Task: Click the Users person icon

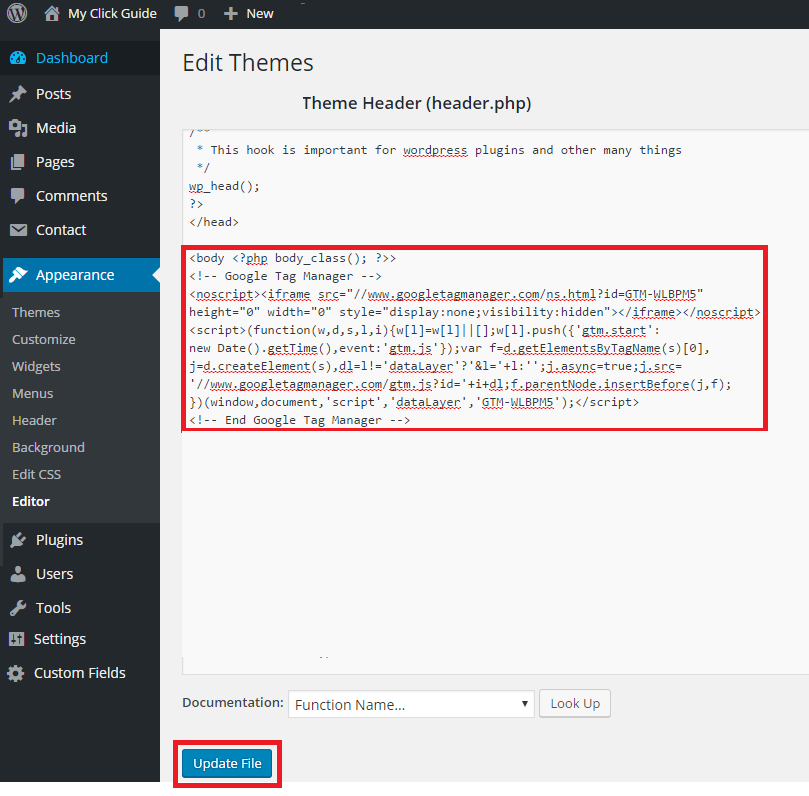Action: tap(18, 574)
